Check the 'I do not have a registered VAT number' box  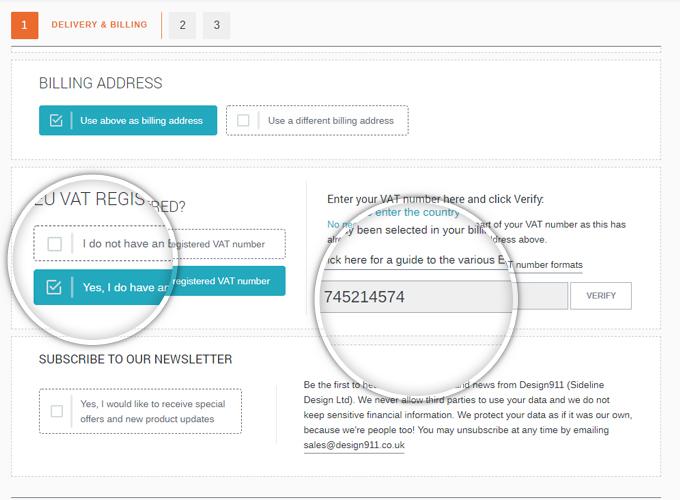[x=55, y=244]
